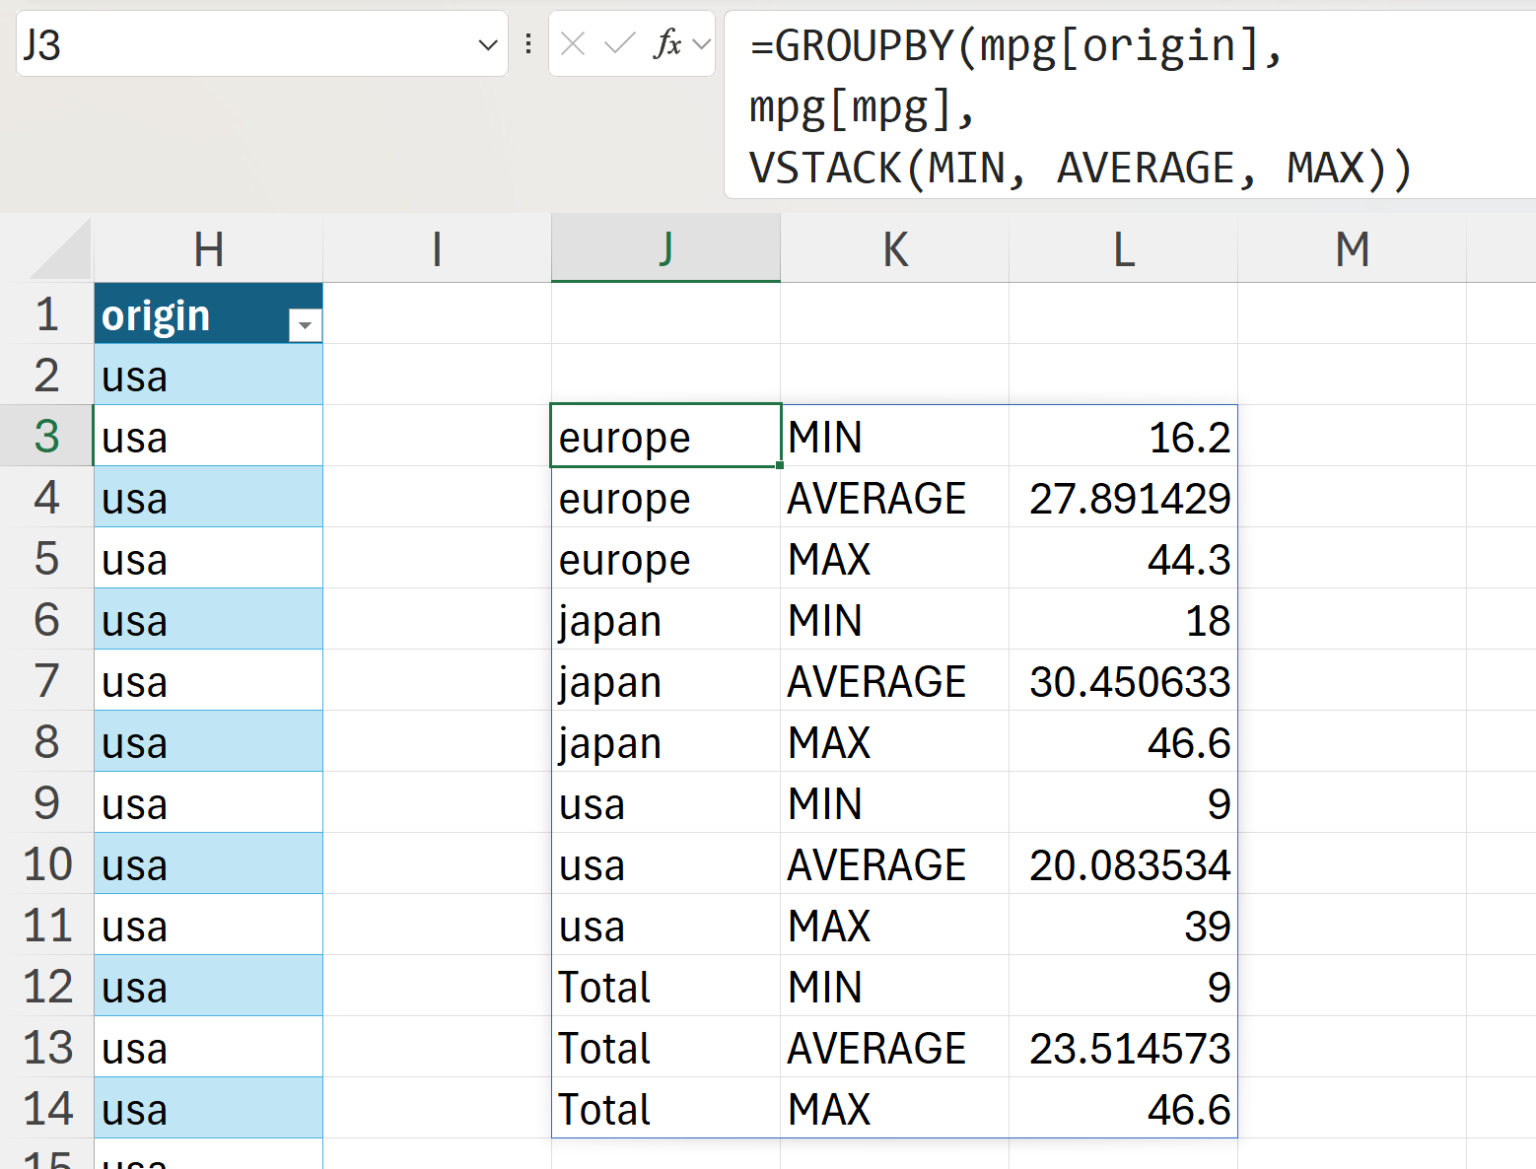Select column H header
Screen dimensions: 1536x1169
click(x=208, y=250)
